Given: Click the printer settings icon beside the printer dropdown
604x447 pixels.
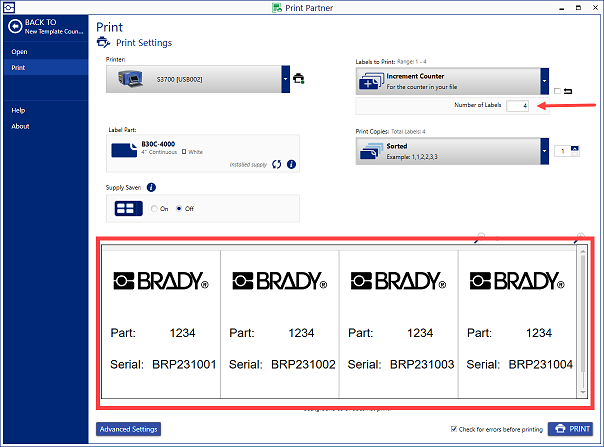Looking at the screenshot, I should point(299,78).
